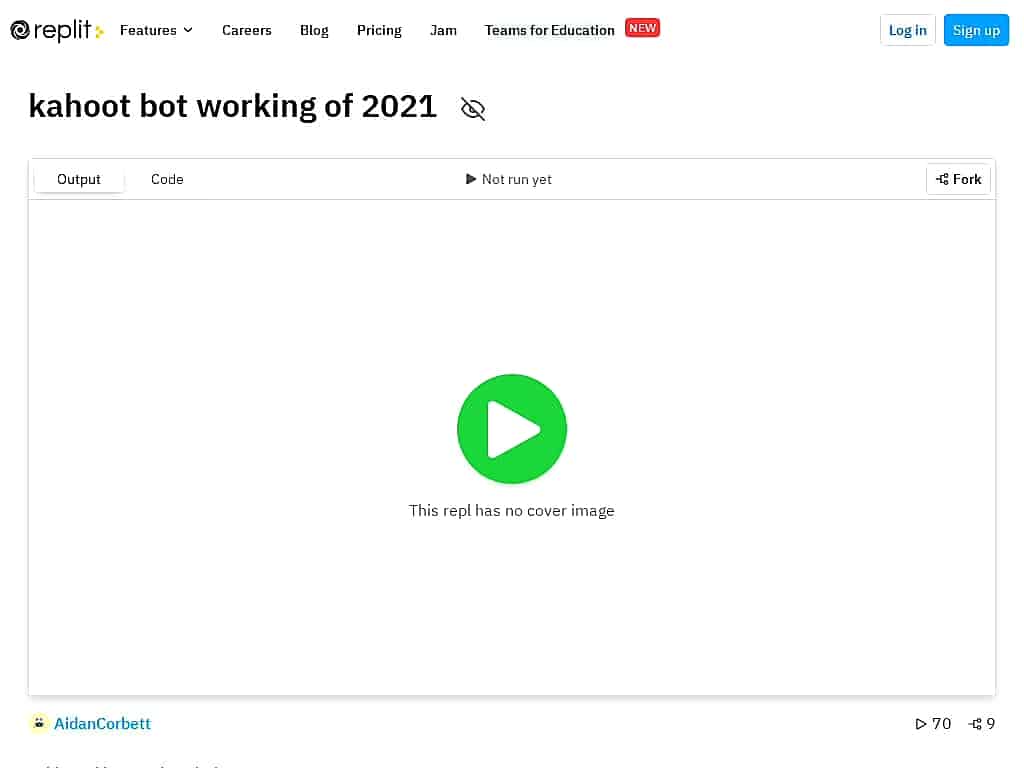Click the AidanCorbett username link
This screenshot has width=1024, height=768.
click(x=102, y=723)
